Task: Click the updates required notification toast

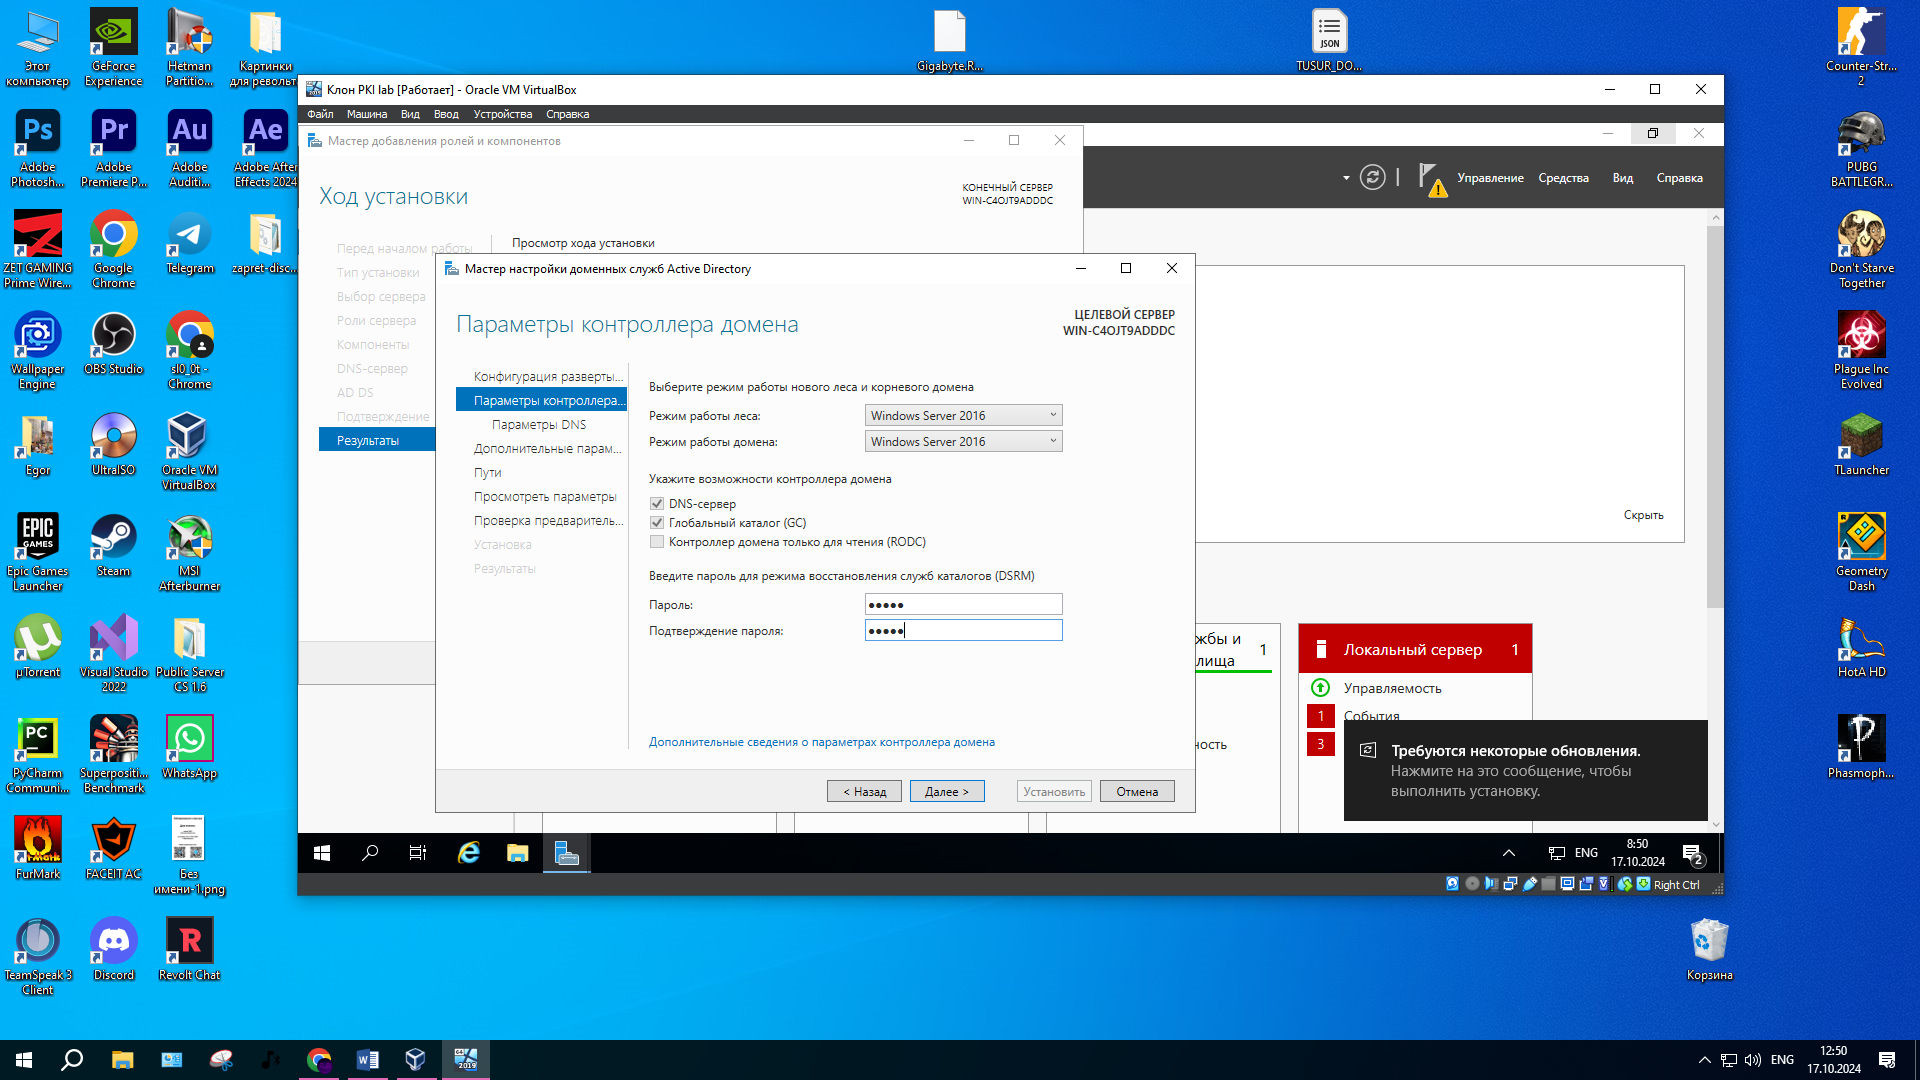Action: point(1525,770)
